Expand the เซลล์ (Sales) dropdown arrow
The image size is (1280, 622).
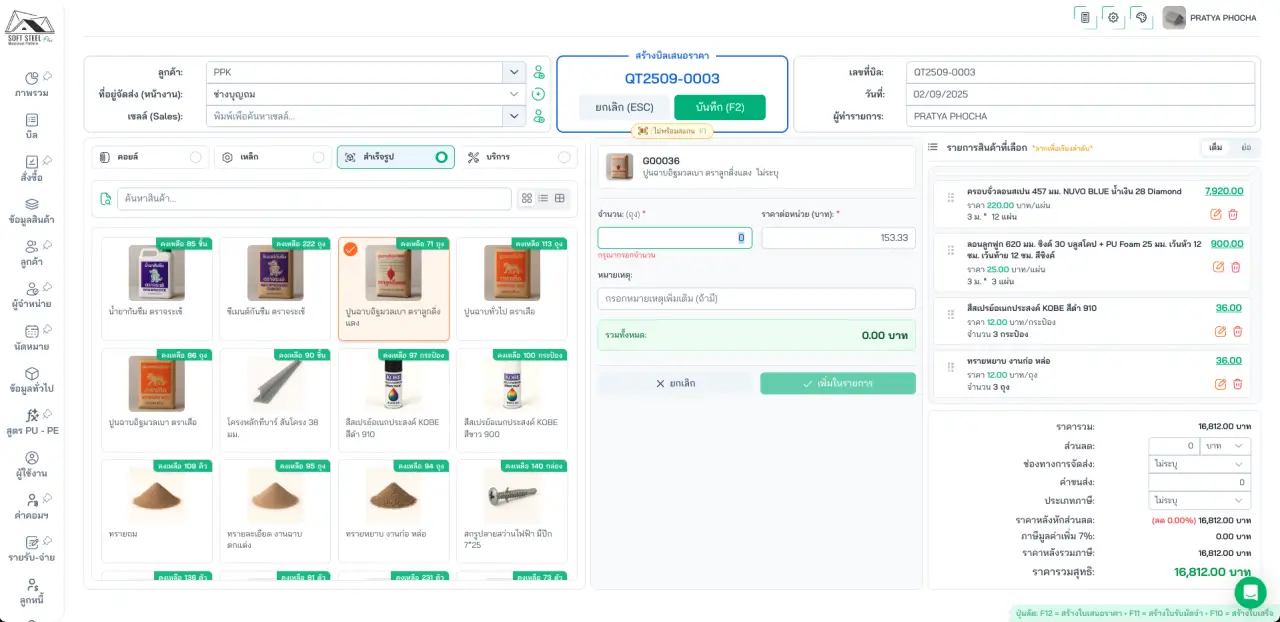click(514, 116)
